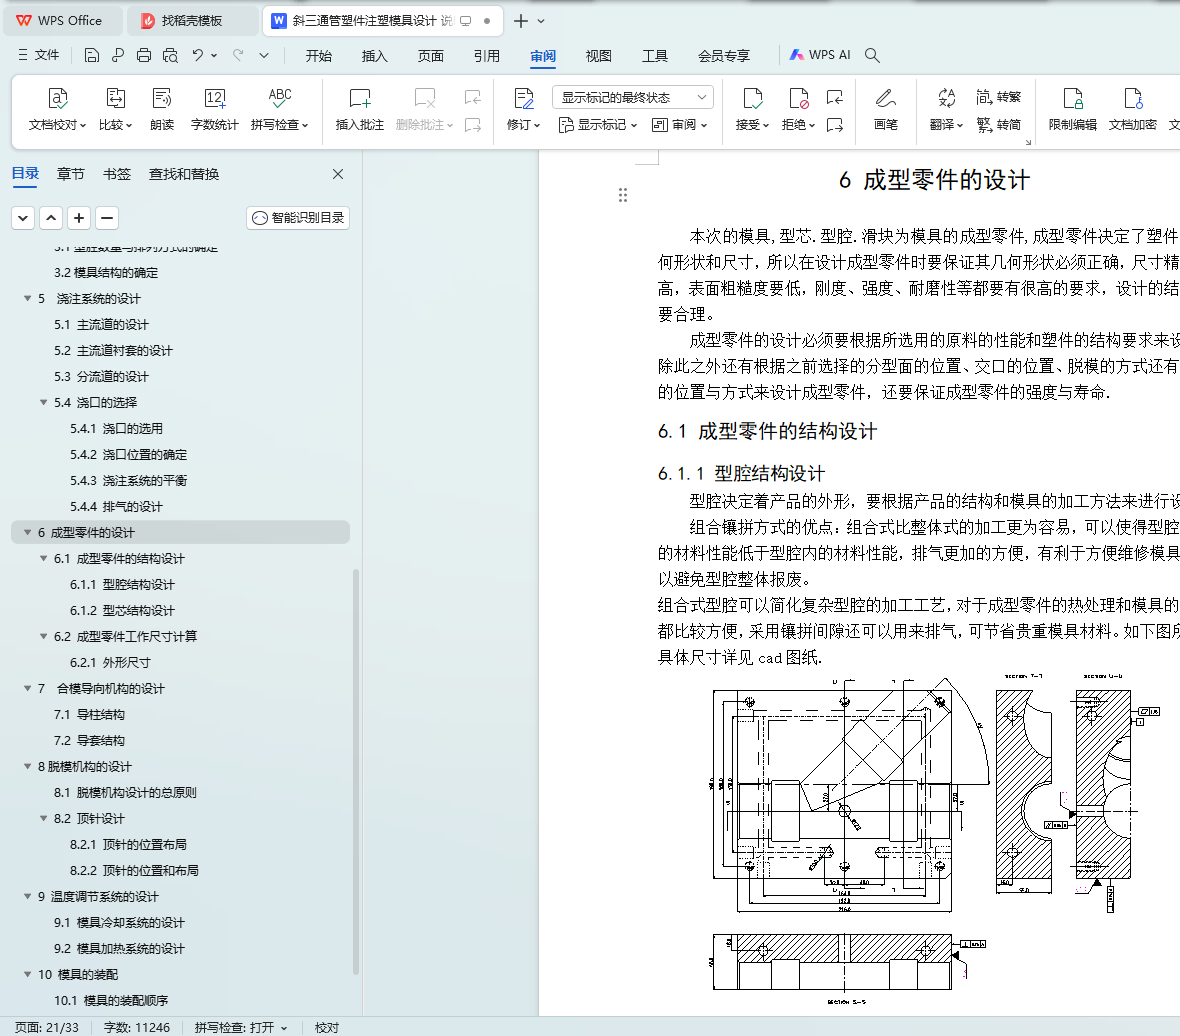Click the outline pane vertical scrollbar
This screenshot has width=1180, height=1036.
(356, 771)
